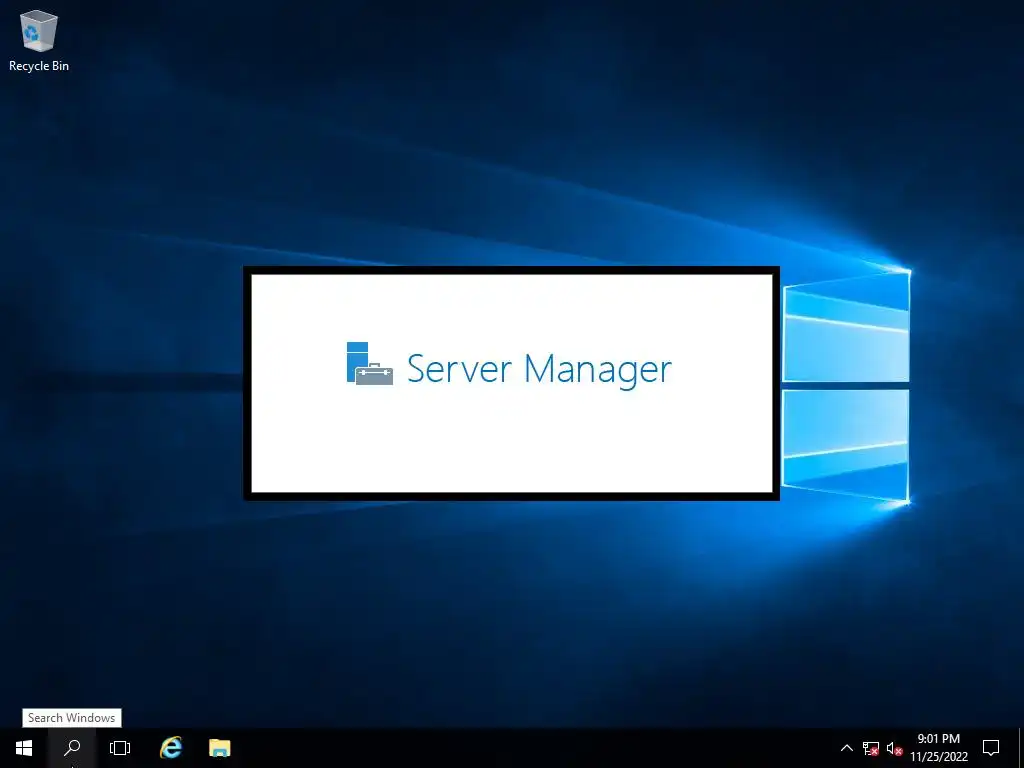The height and width of the screenshot is (768, 1024).
Task: Open the Recycle Bin desktop icon
Action: (39, 40)
